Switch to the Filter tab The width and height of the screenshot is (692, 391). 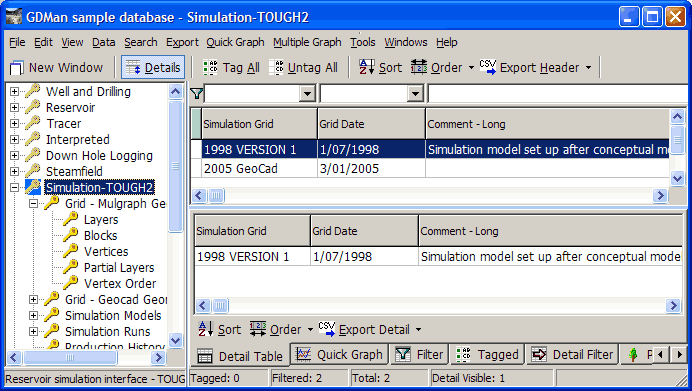tap(419, 354)
